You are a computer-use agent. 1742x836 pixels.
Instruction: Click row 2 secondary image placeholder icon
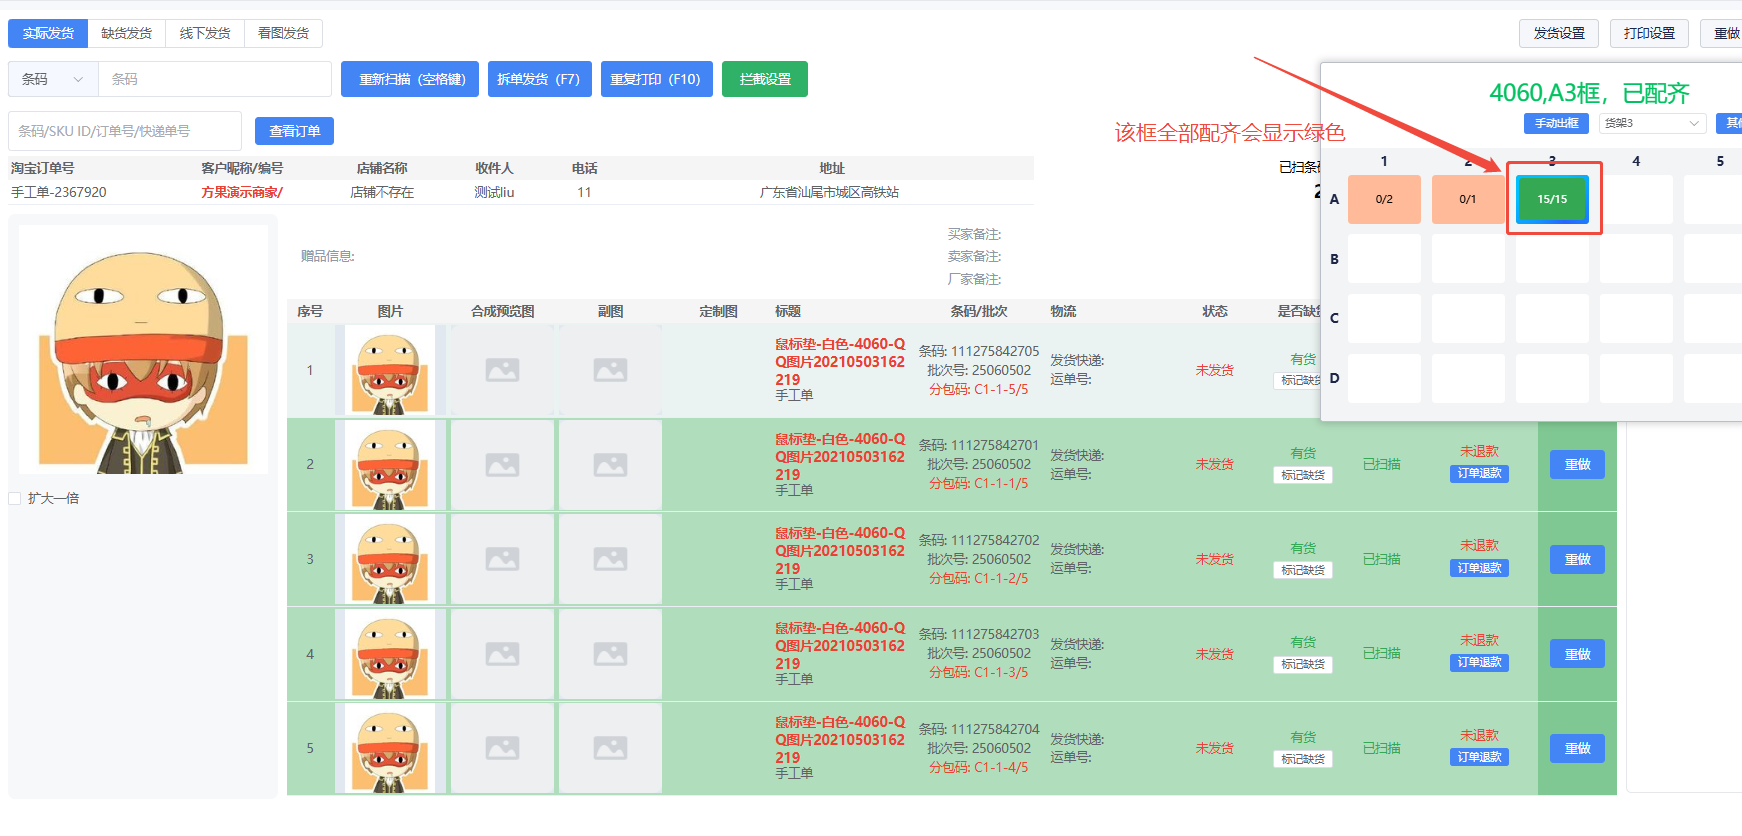coord(610,465)
